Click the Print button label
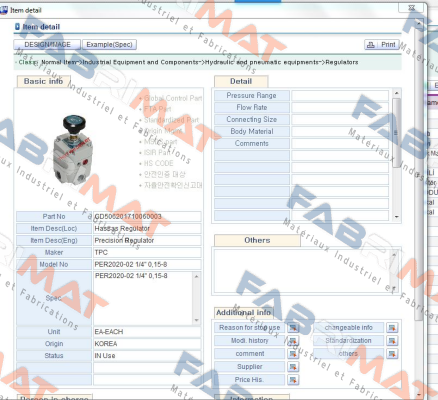The image size is (438, 400). 388,45
